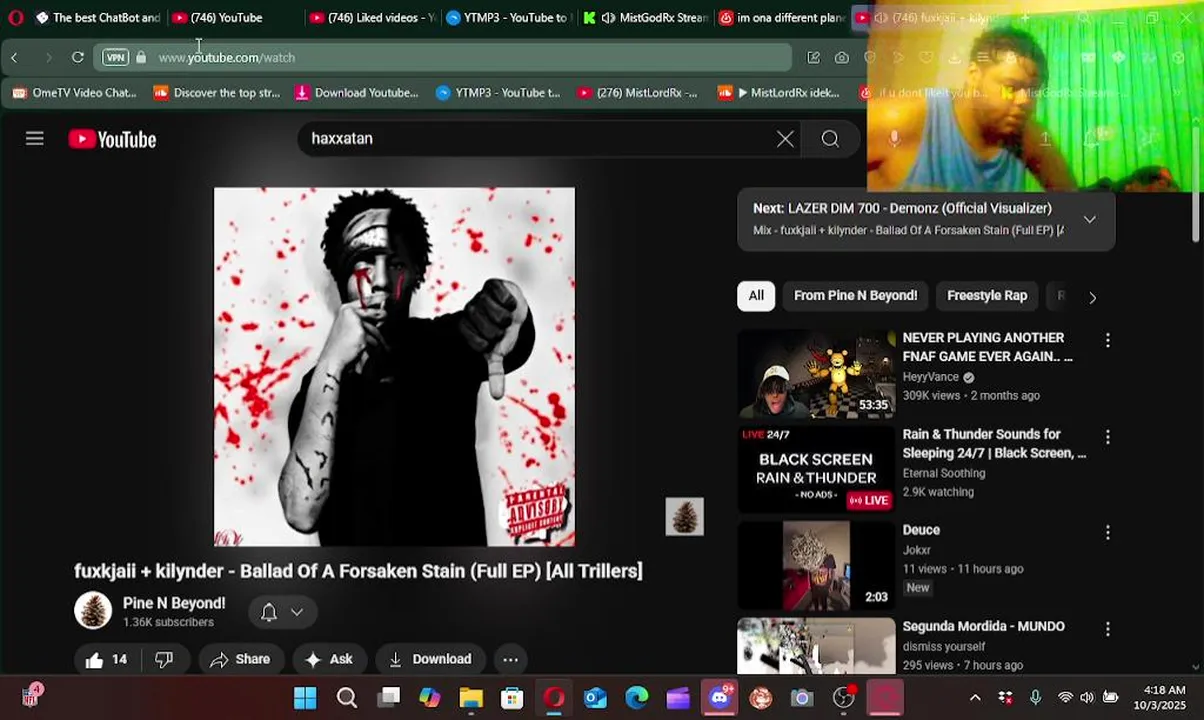Open options for Segunda Mordida video

(x=1107, y=629)
